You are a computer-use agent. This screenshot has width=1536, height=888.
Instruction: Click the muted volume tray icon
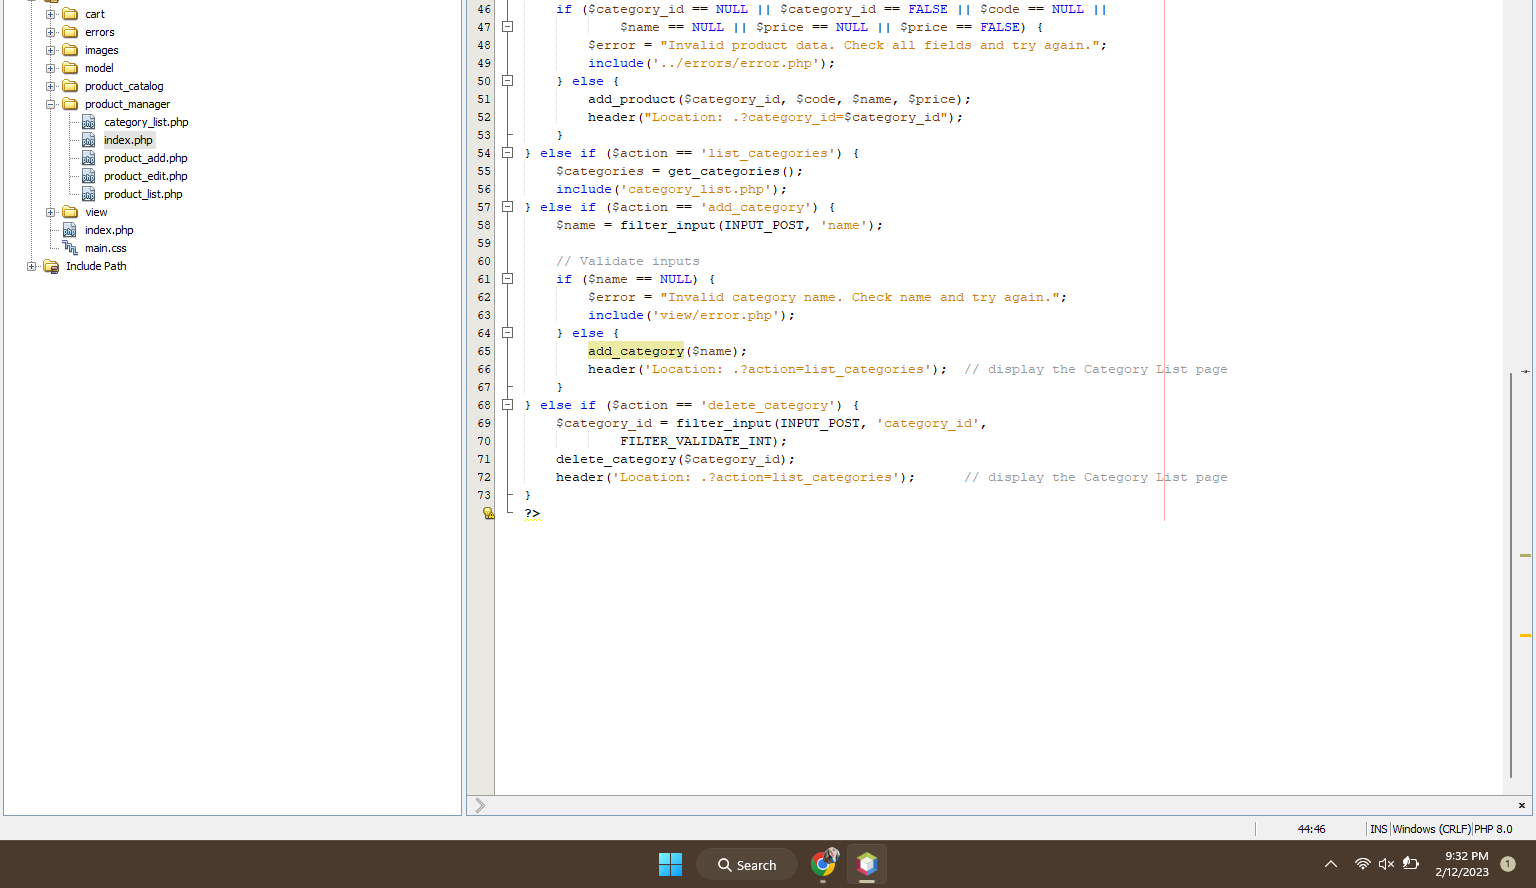(1386, 864)
